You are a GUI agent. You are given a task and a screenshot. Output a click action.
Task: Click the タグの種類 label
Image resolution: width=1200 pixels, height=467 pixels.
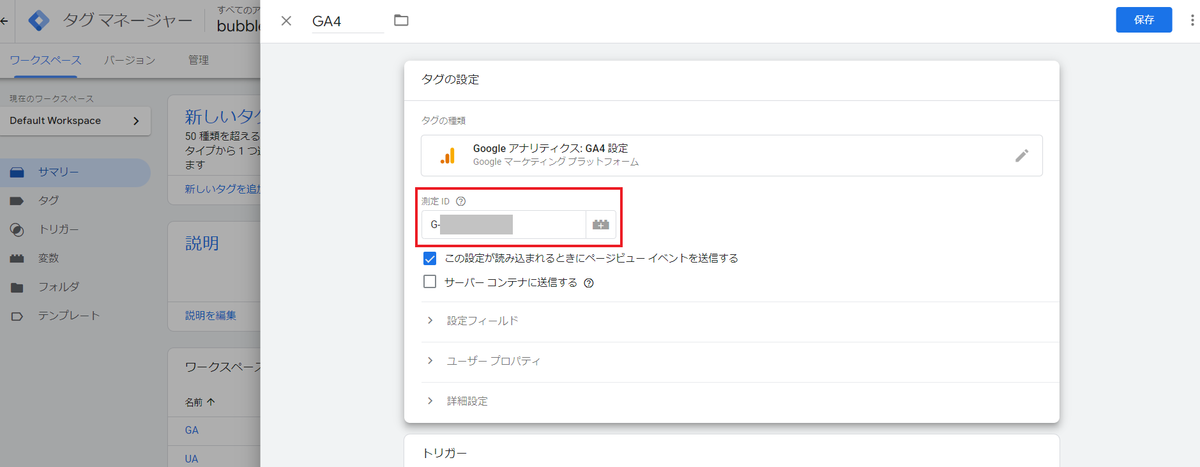(x=444, y=120)
